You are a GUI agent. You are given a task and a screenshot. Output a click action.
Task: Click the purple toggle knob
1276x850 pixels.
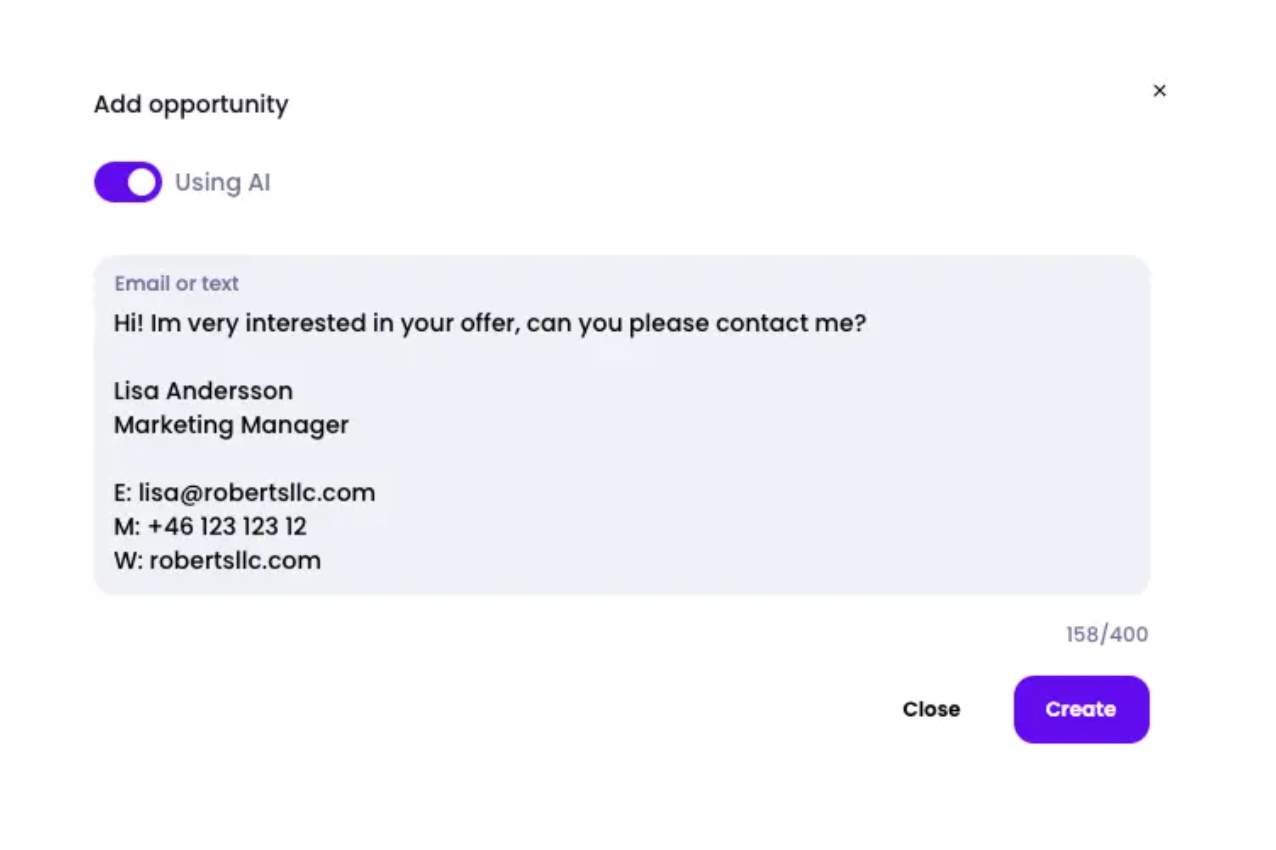pyautogui.click(x=141, y=182)
